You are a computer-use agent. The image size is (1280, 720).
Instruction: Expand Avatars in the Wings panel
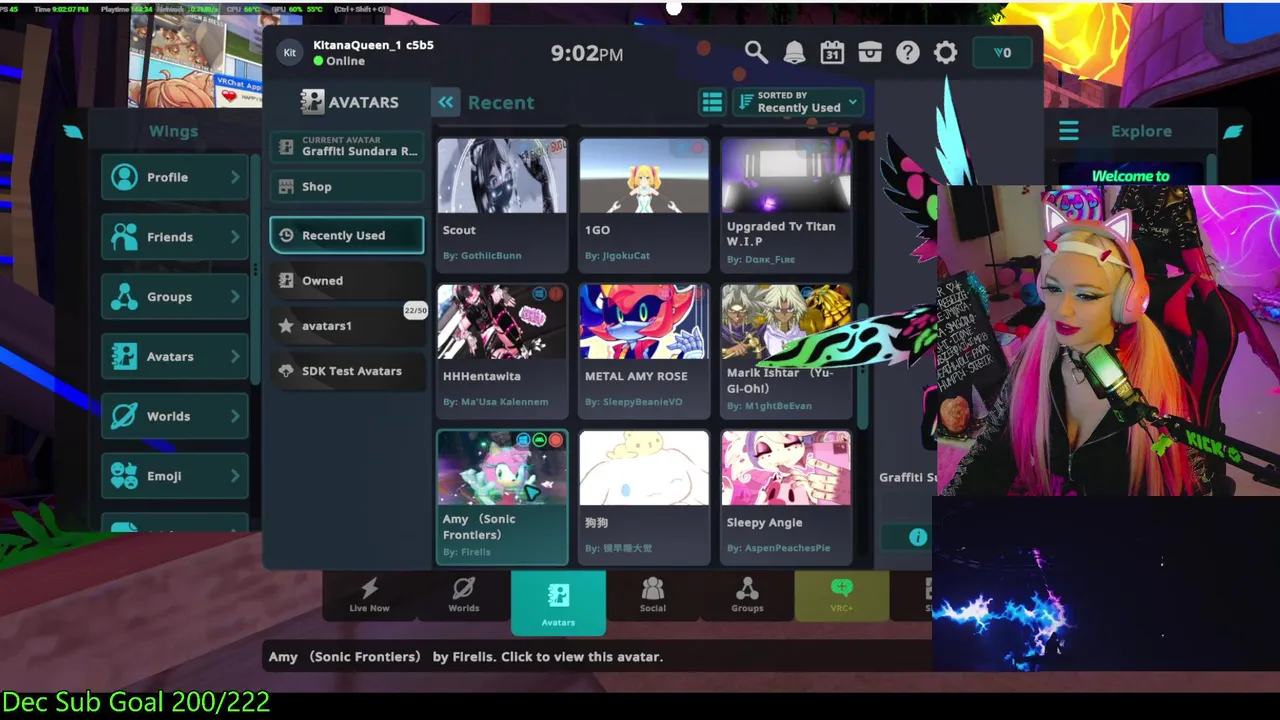click(x=175, y=357)
